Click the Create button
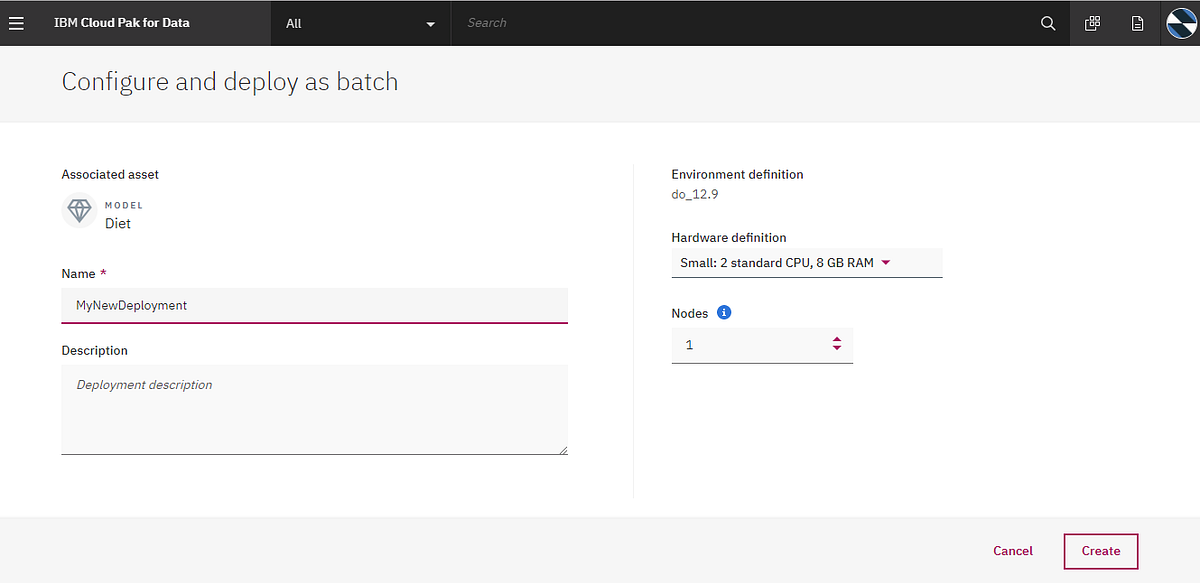This screenshot has width=1200, height=583. [1100, 550]
